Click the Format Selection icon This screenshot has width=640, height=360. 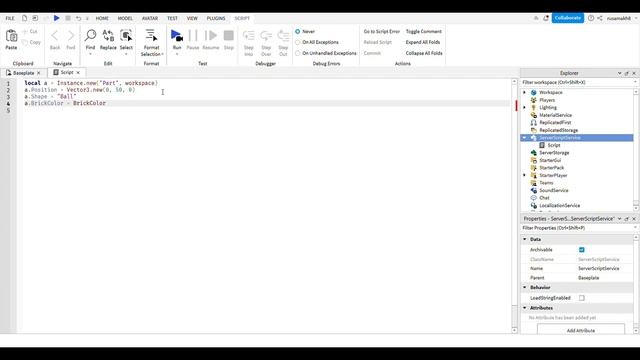point(151,36)
